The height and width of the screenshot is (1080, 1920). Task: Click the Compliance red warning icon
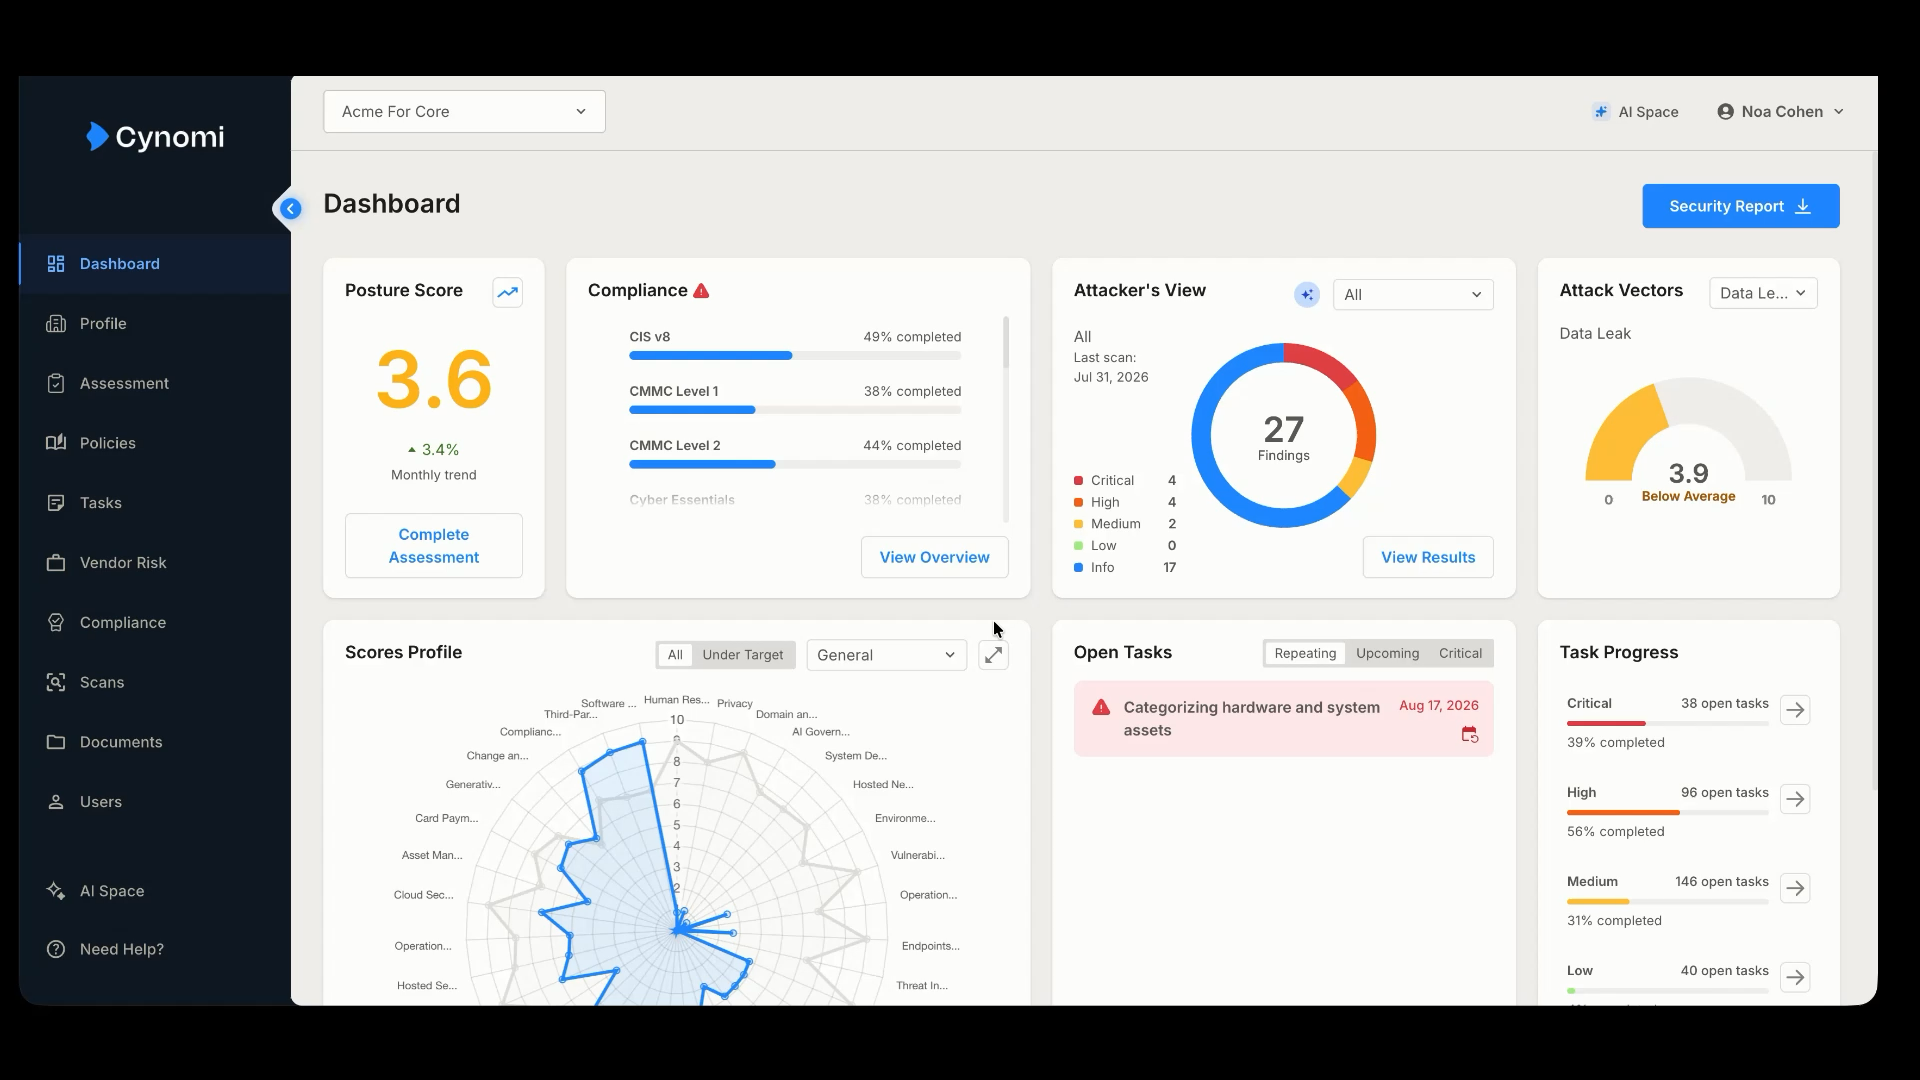coord(701,291)
